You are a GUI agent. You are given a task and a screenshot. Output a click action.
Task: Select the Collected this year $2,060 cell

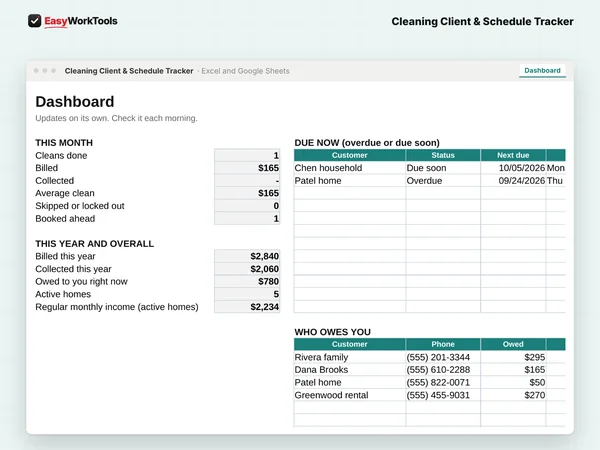[x=247, y=269]
